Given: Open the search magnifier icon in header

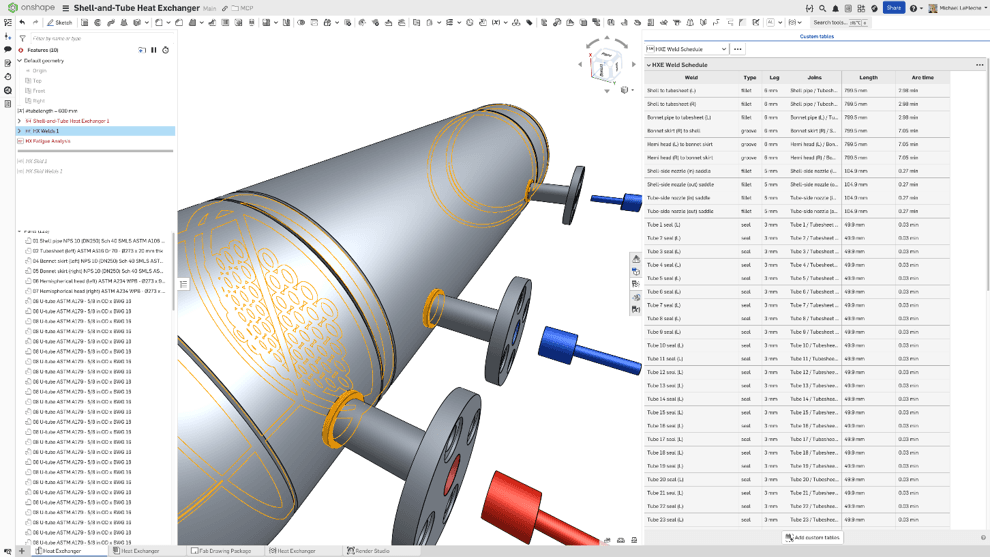Looking at the screenshot, I should (822, 8).
